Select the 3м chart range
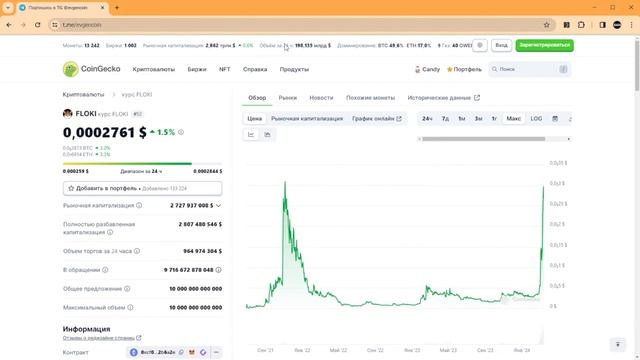The image size is (640, 360). [478, 118]
